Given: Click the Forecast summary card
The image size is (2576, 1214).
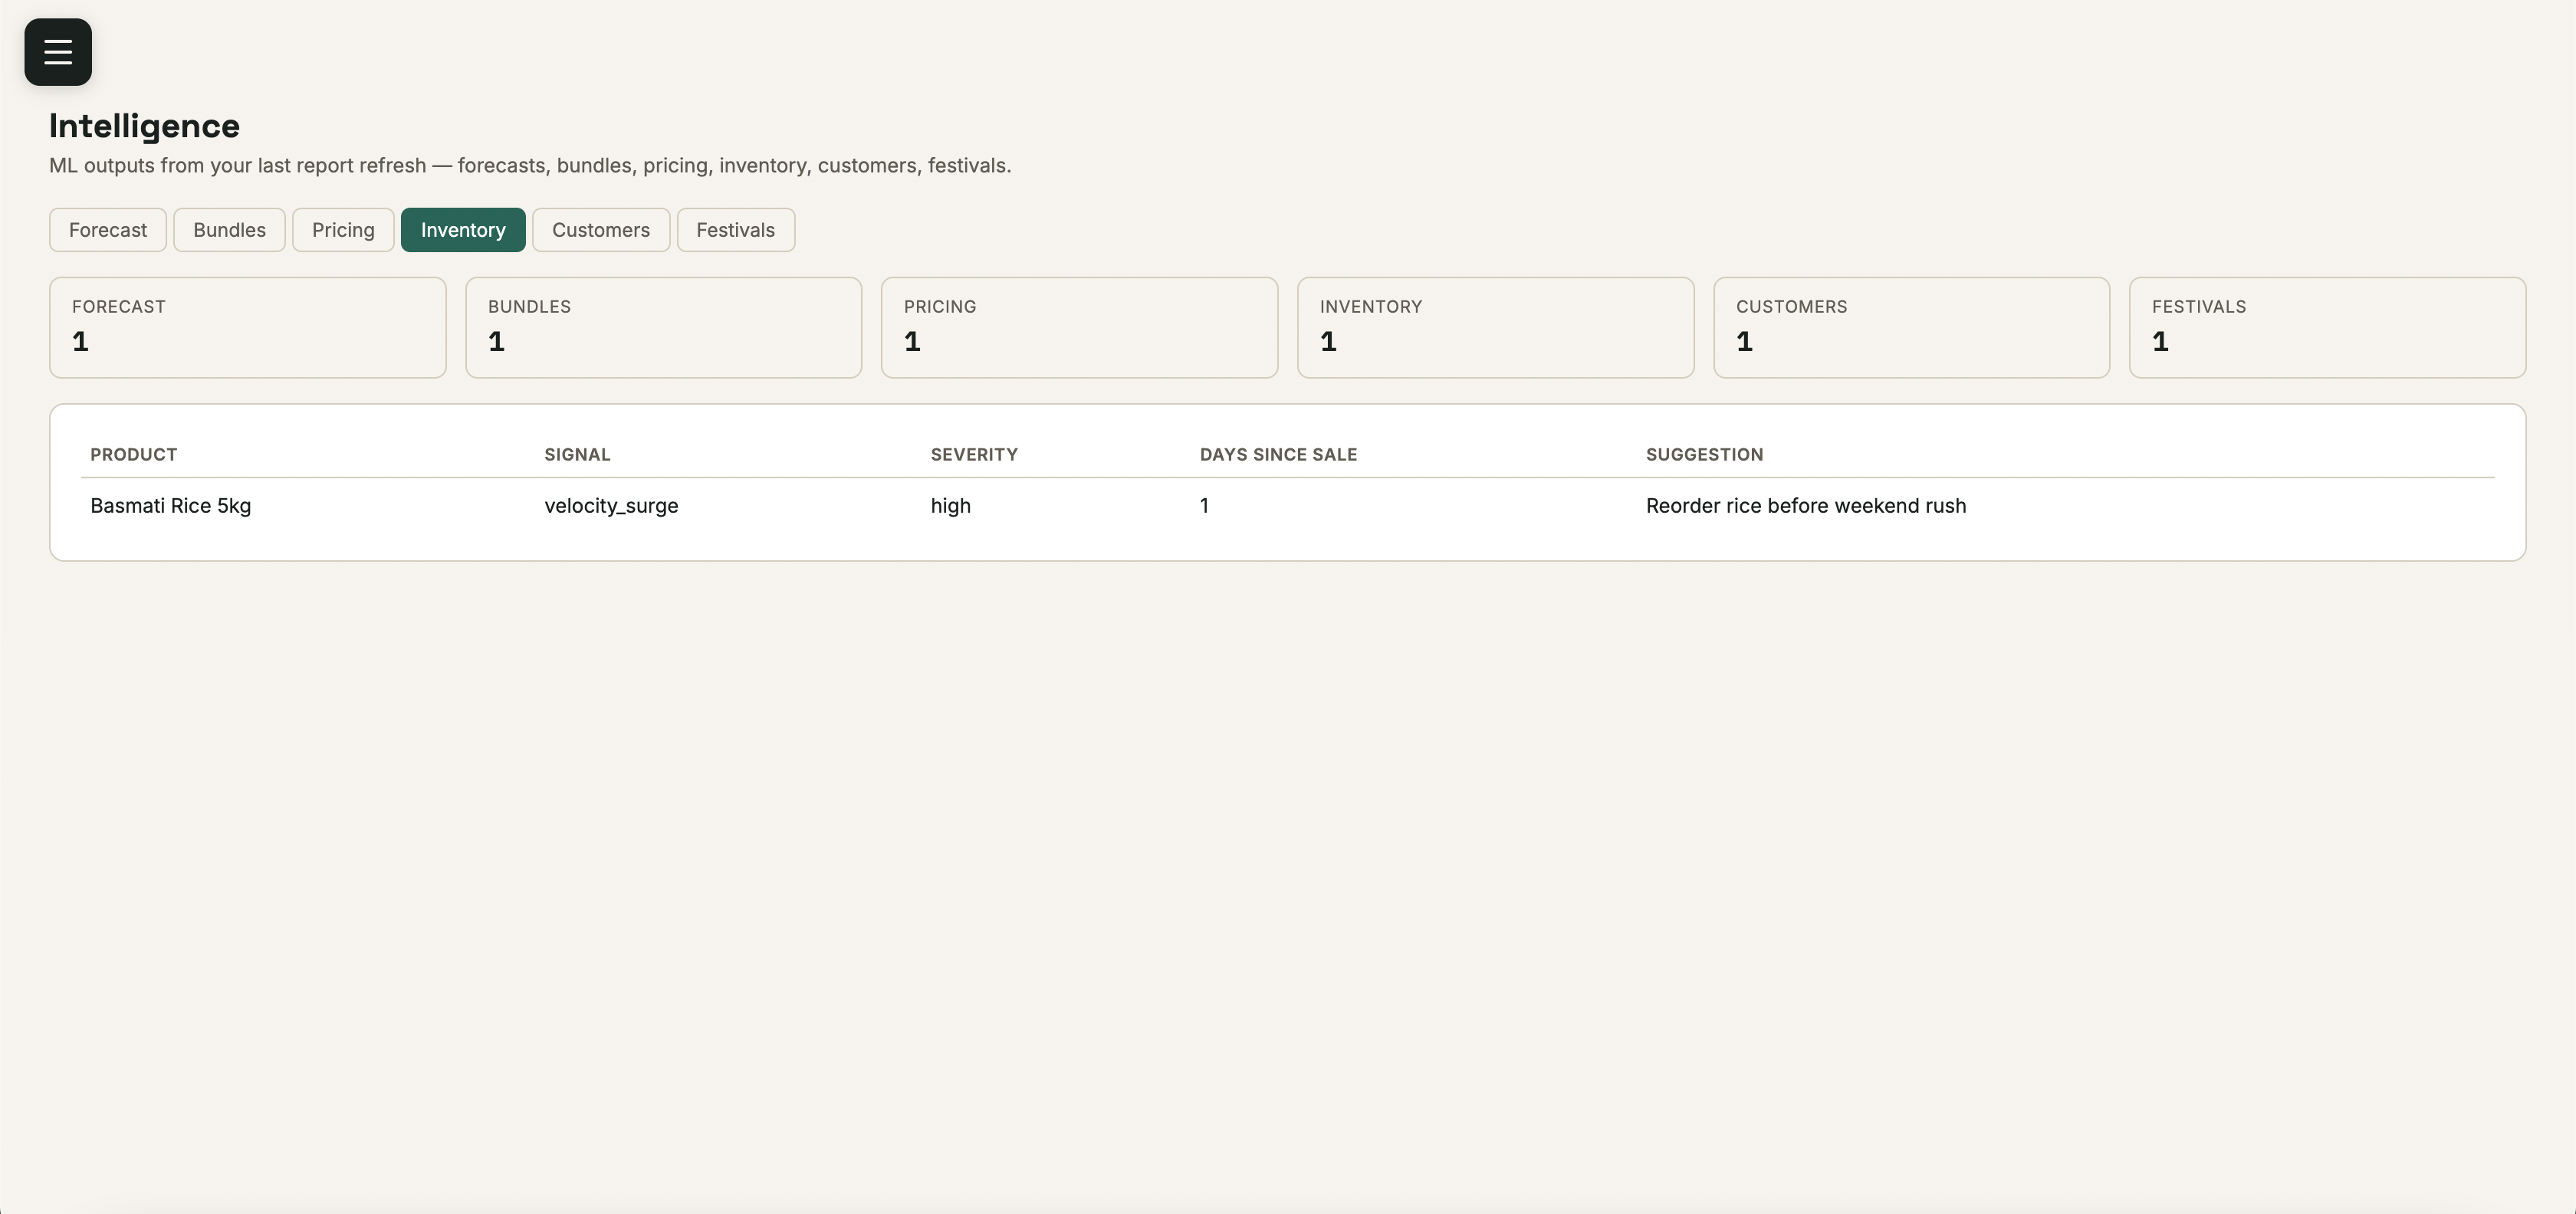Looking at the screenshot, I should tap(248, 328).
